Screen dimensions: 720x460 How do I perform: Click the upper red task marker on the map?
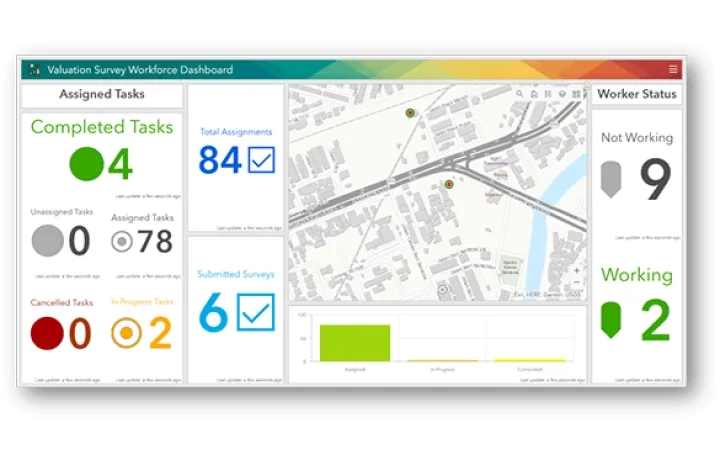410,112
